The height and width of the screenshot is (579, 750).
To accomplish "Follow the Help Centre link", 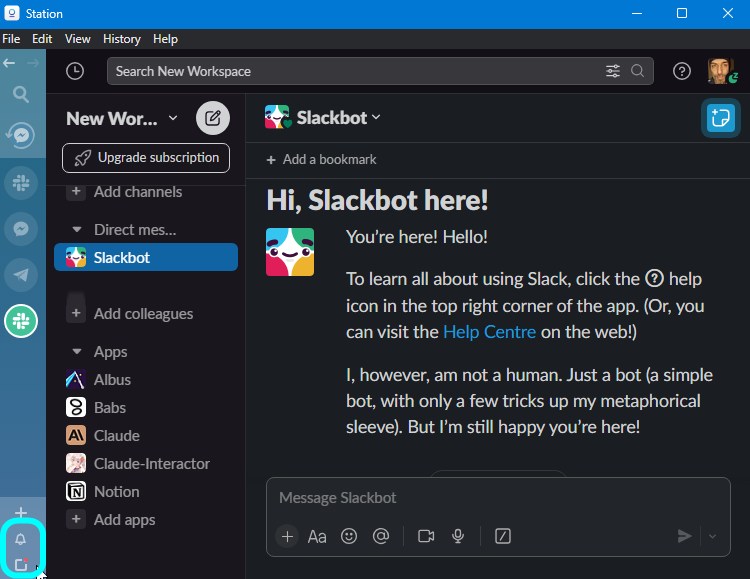I will 489,332.
